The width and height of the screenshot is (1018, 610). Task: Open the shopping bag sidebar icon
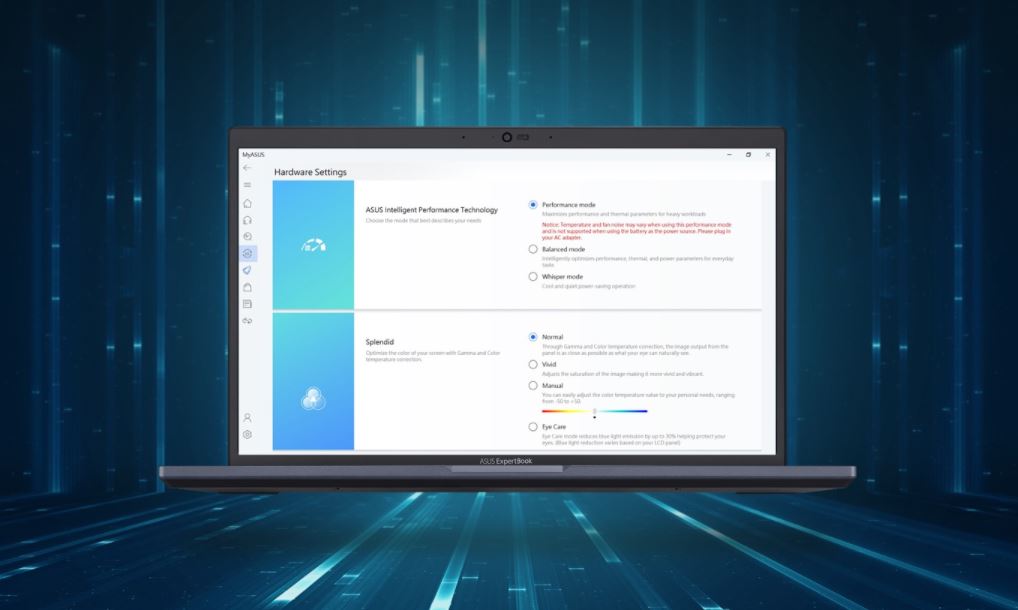(247, 287)
